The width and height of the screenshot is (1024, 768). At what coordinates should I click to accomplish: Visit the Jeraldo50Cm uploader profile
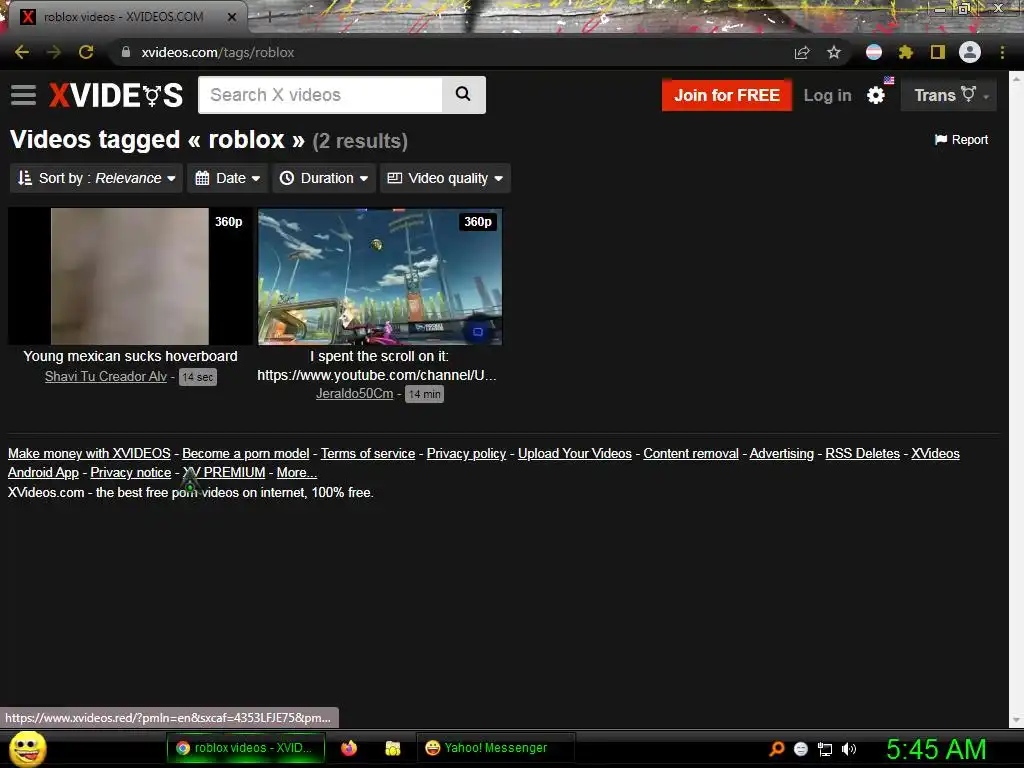[x=355, y=394]
